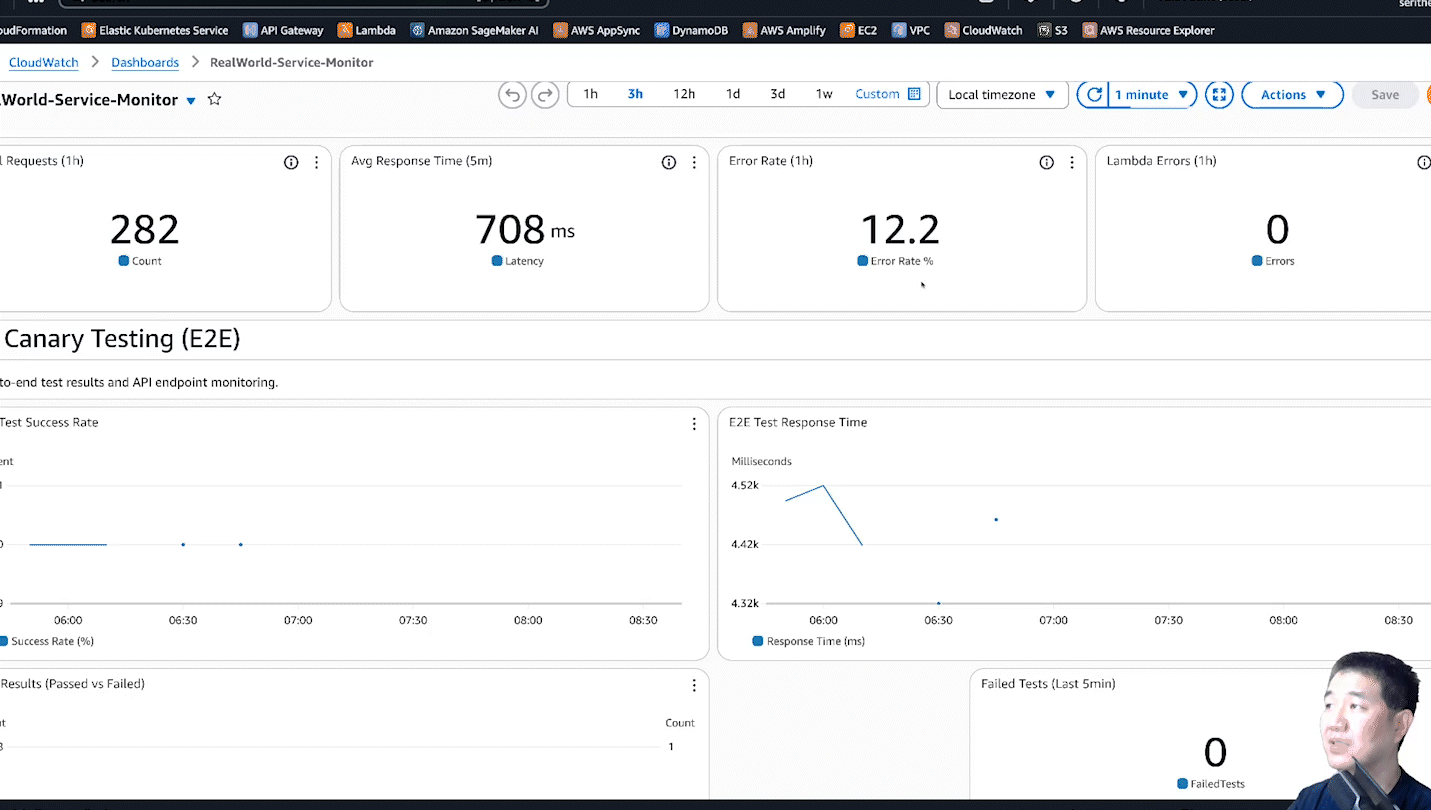The width and height of the screenshot is (1431, 810).
Task: Select the 1w time range option
Action: 824,94
